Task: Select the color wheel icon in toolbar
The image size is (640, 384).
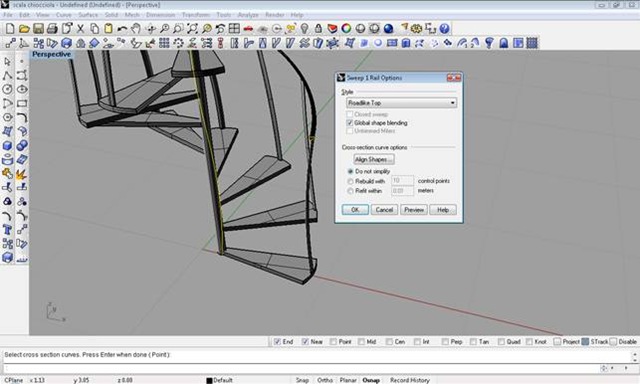Action: [346, 29]
